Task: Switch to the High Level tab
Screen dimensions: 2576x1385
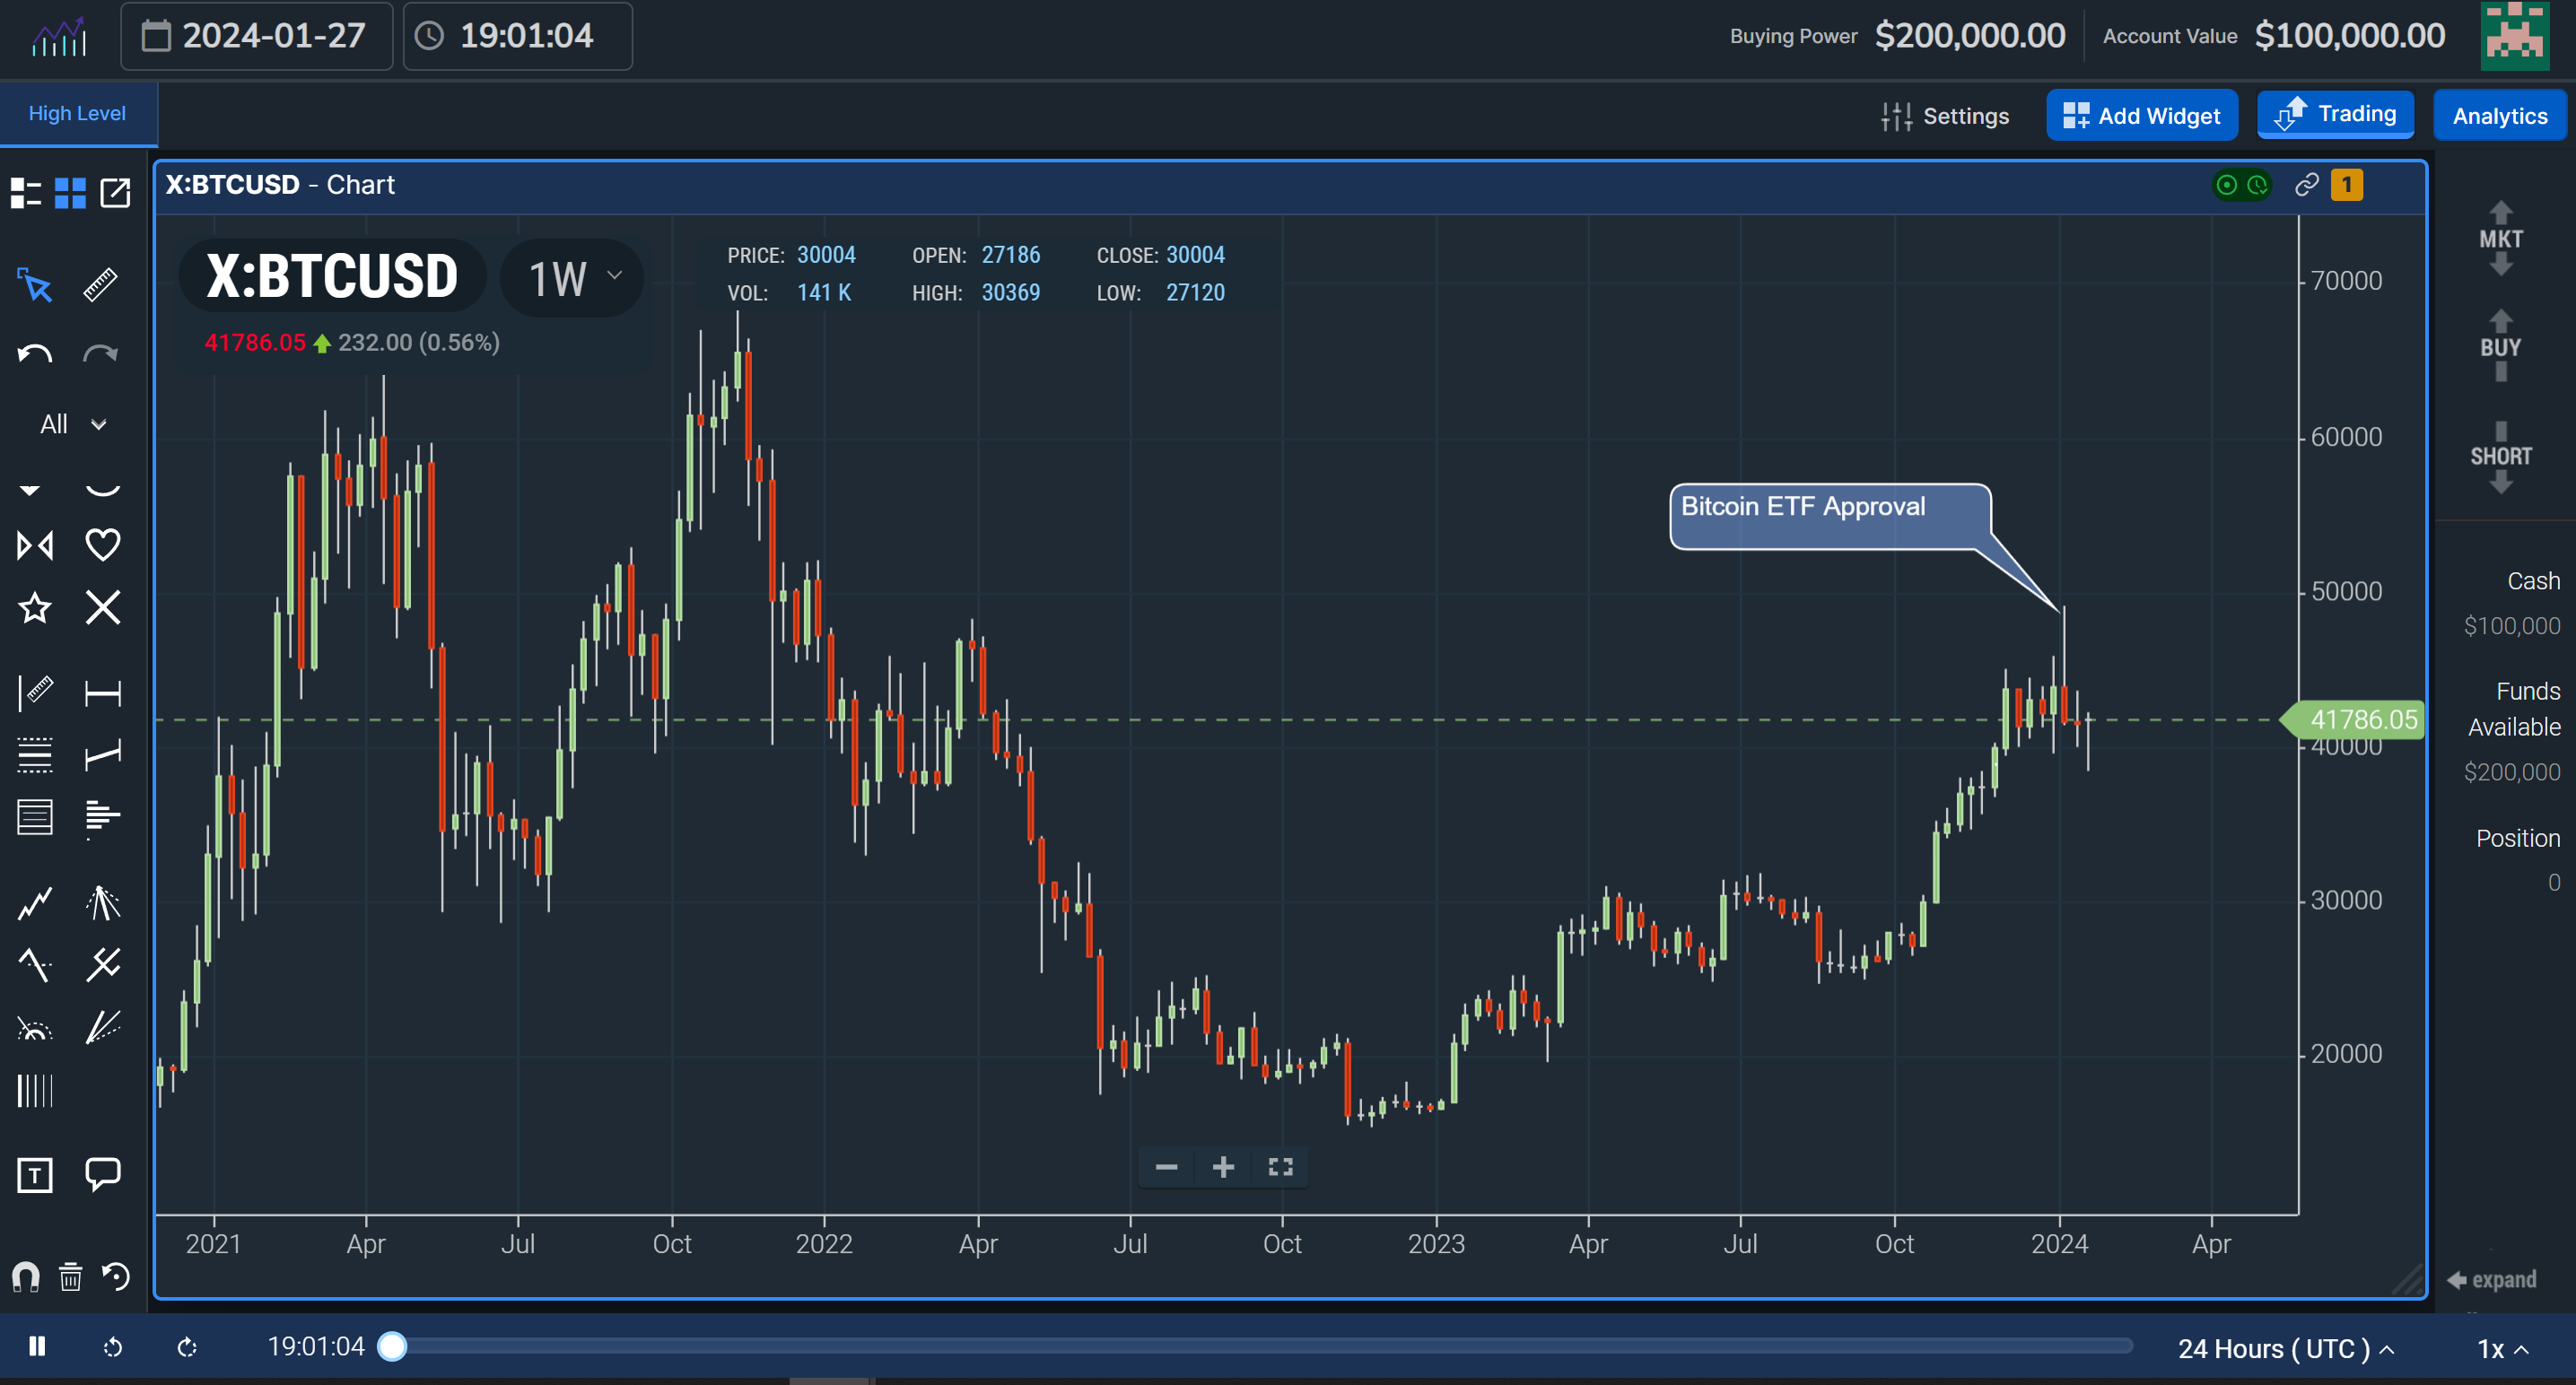Action: tap(79, 113)
